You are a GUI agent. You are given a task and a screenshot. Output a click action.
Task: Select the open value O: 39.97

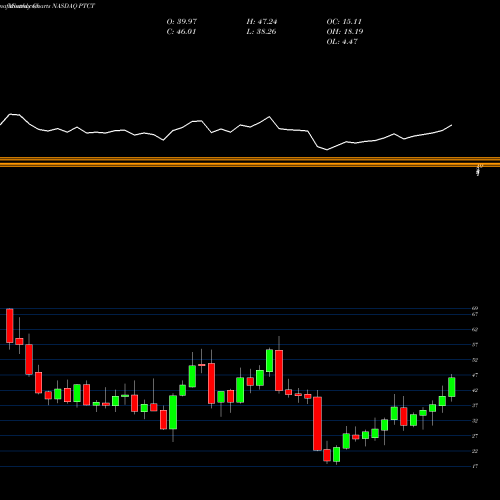click(x=182, y=22)
